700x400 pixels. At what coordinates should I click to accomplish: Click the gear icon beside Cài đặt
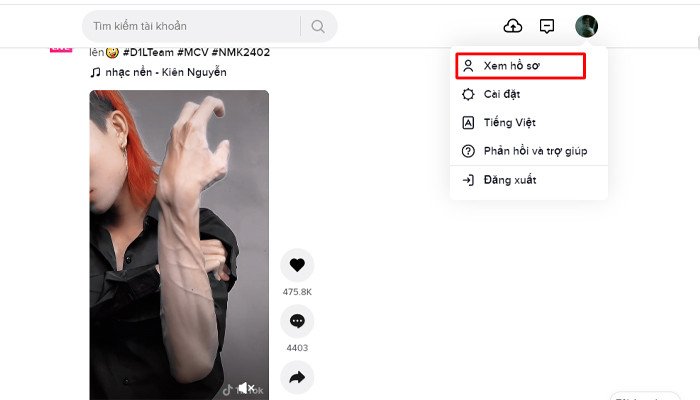pyautogui.click(x=468, y=94)
